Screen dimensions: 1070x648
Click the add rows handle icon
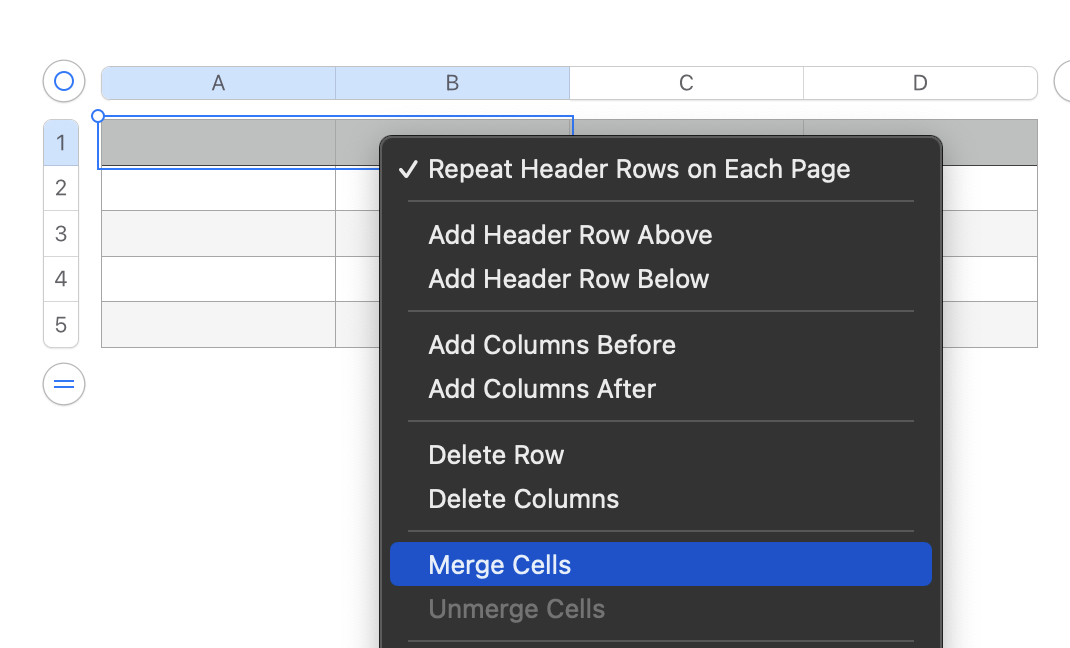click(64, 384)
